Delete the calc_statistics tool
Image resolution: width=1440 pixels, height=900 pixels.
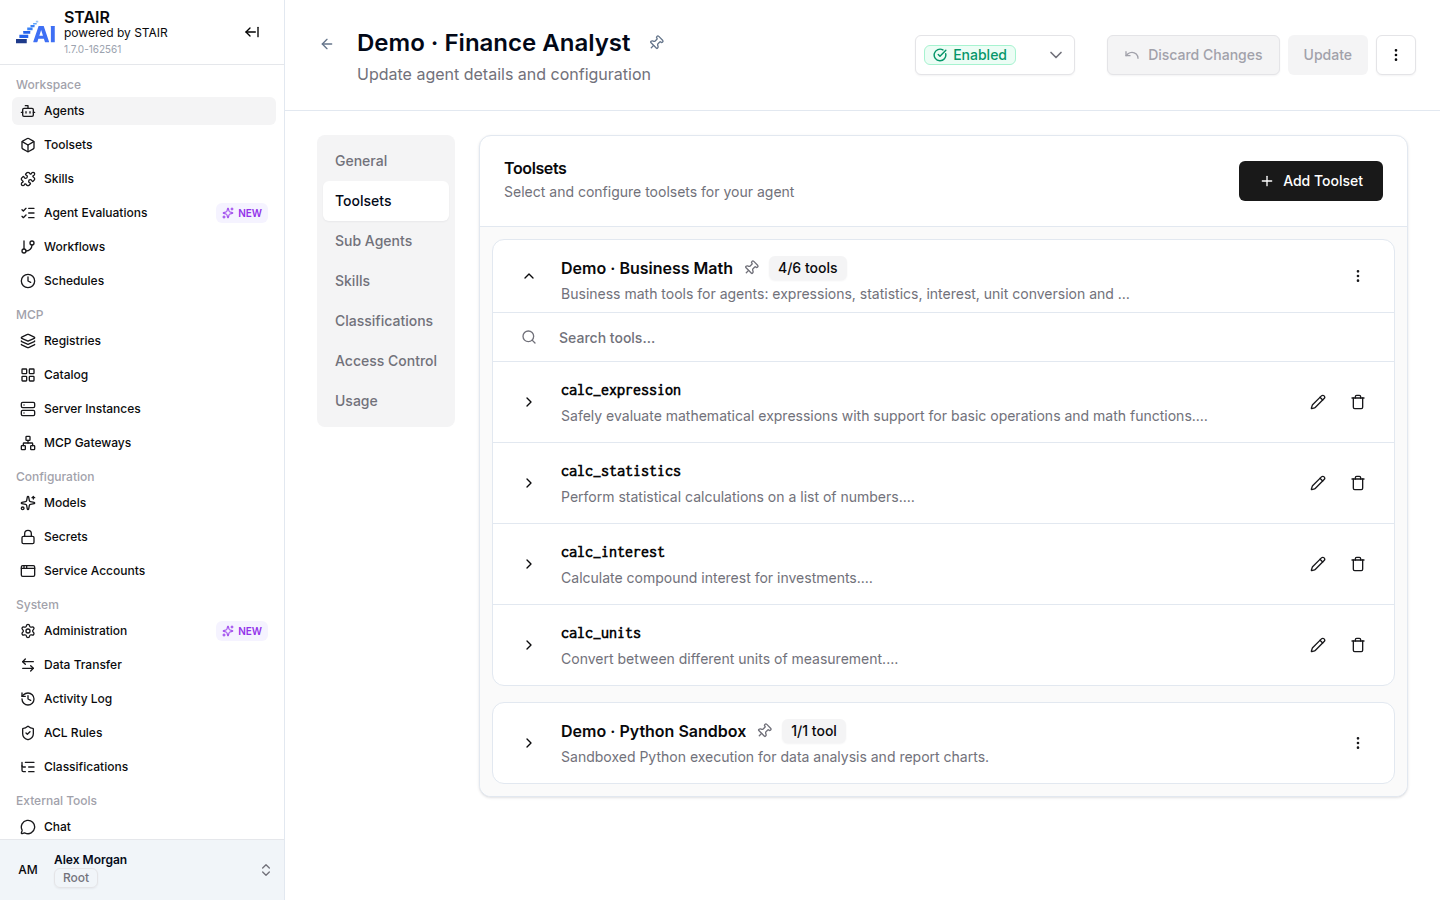click(1358, 483)
